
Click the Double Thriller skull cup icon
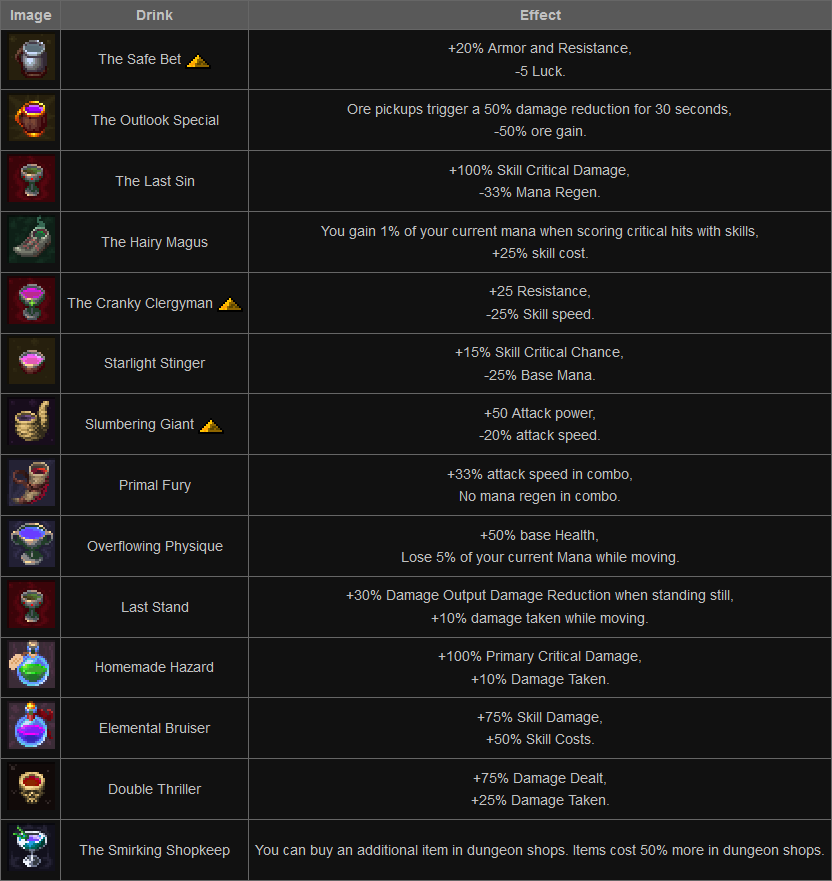point(32,789)
